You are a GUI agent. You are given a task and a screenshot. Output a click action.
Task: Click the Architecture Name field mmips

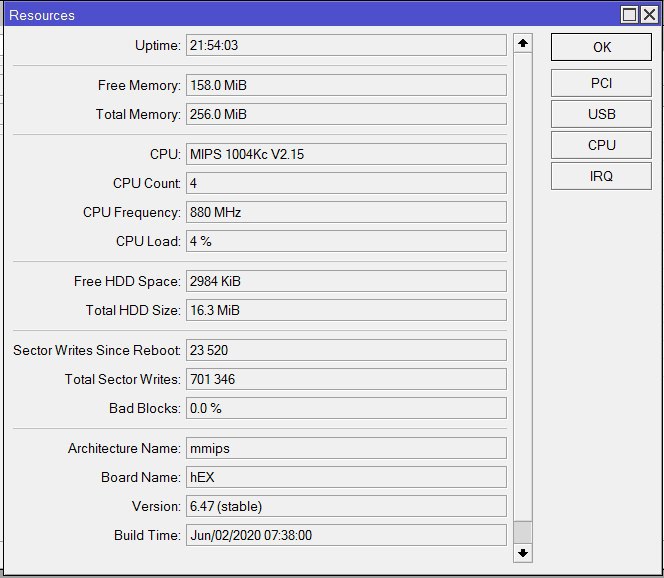[x=346, y=448]
